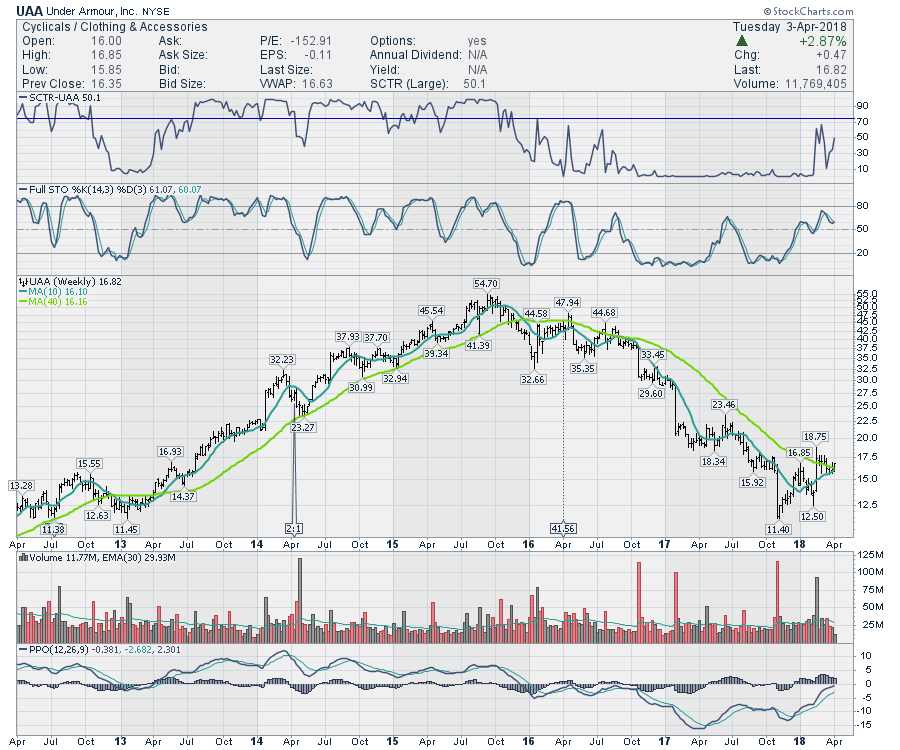Click the 12.50 price label
The width and height of the screenshot is (900, 750).
812,516
